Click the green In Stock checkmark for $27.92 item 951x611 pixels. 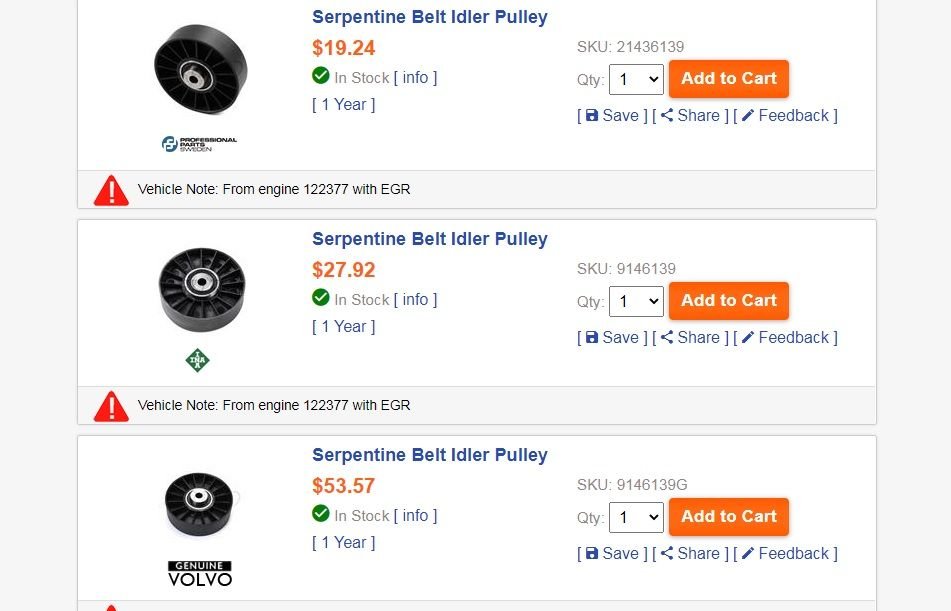pos(321,298)
